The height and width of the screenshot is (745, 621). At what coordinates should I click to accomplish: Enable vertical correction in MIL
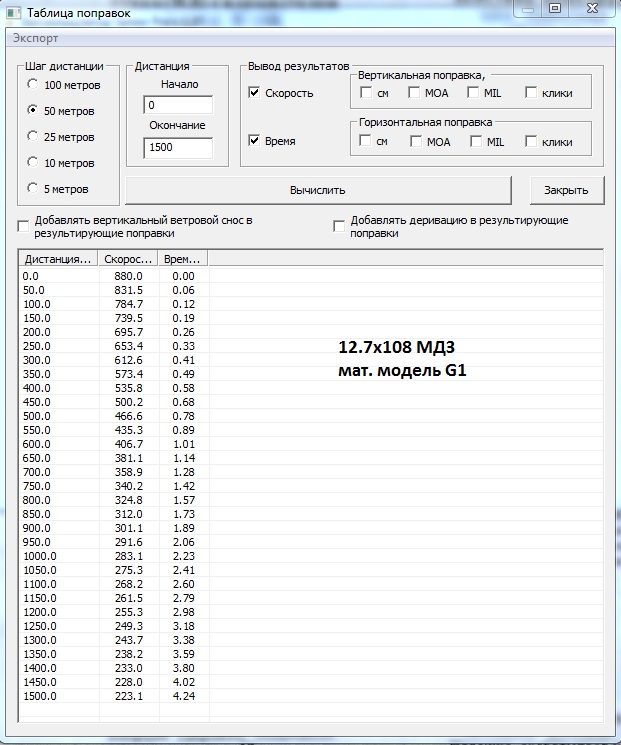(473, 92)
